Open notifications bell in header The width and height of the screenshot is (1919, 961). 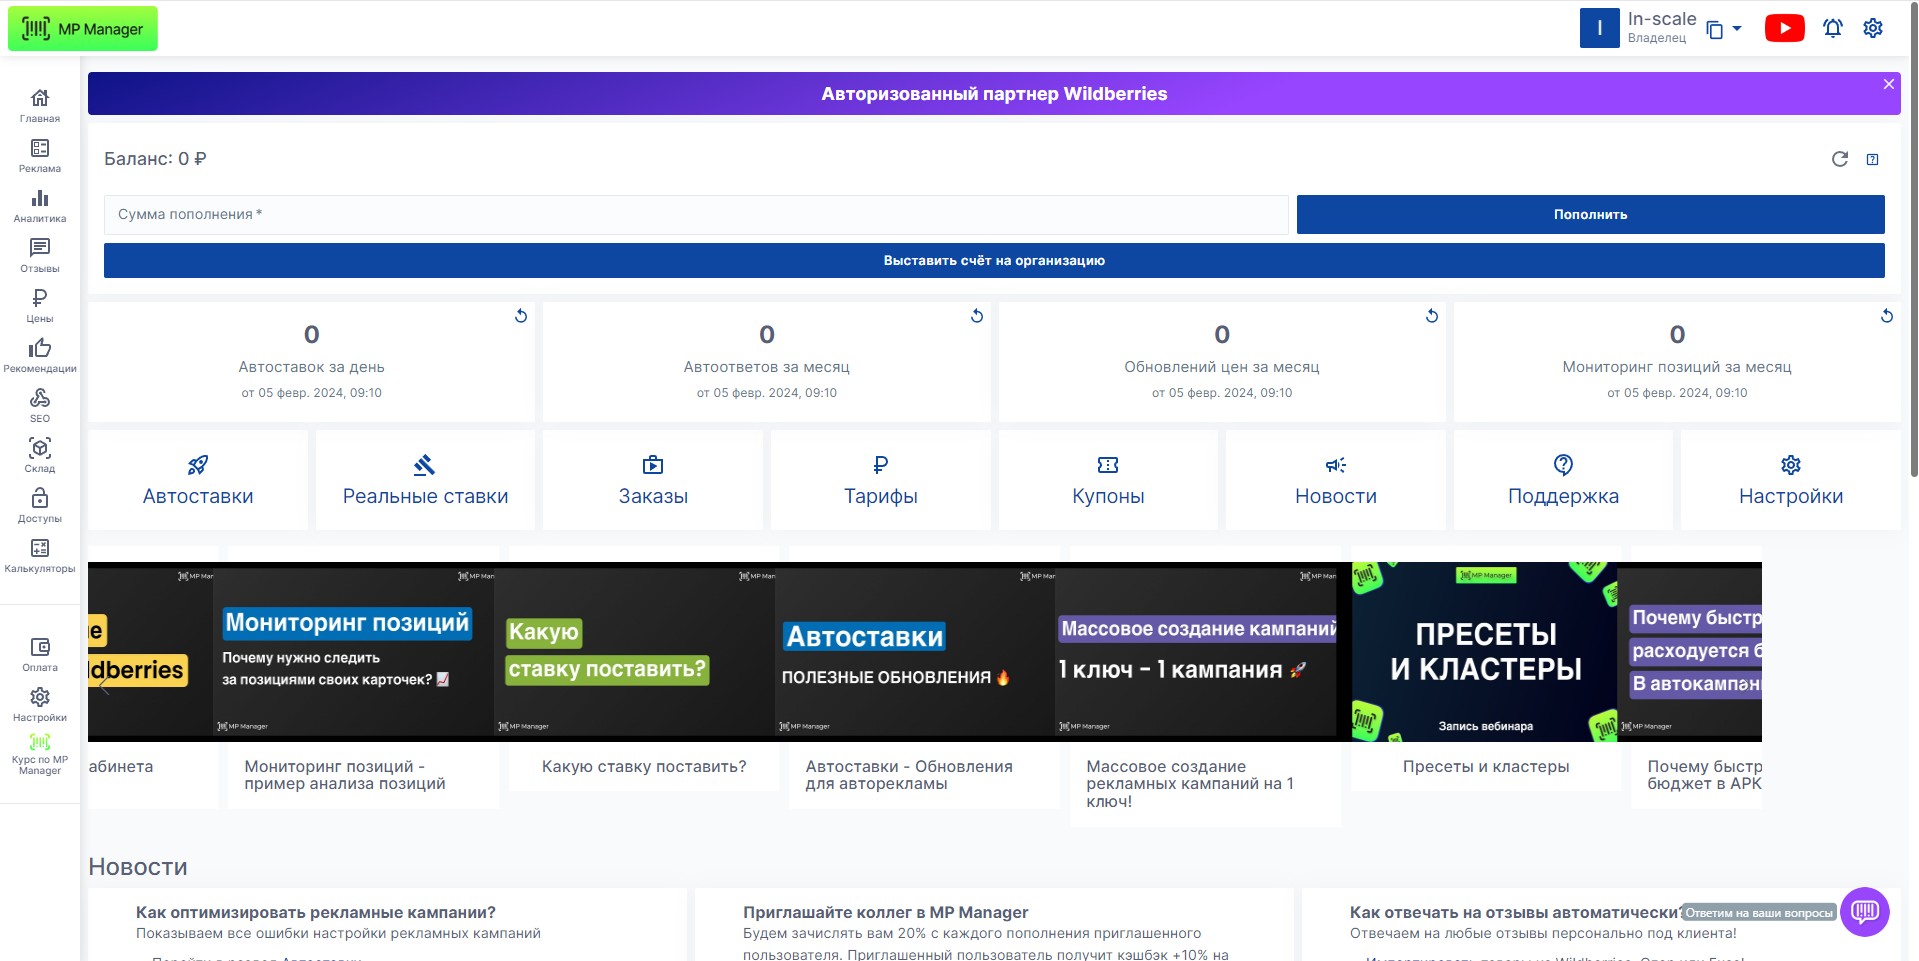[x=1833, y=28]
